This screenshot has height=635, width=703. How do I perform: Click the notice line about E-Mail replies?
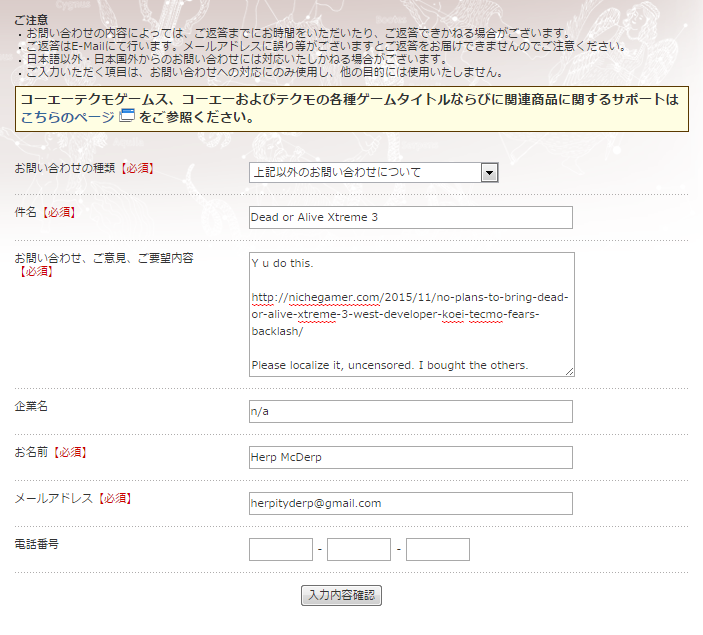pos(325,46)
